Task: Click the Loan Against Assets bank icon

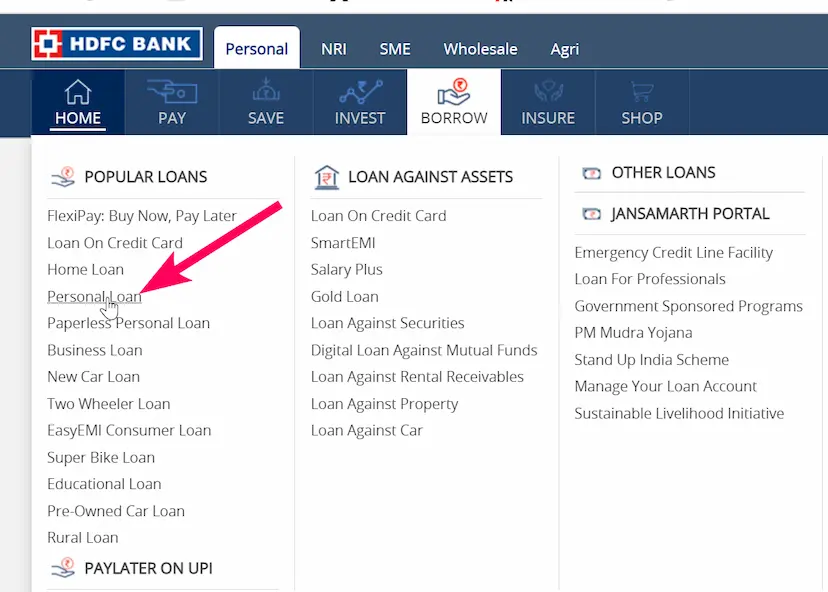Action: [326, 177]
